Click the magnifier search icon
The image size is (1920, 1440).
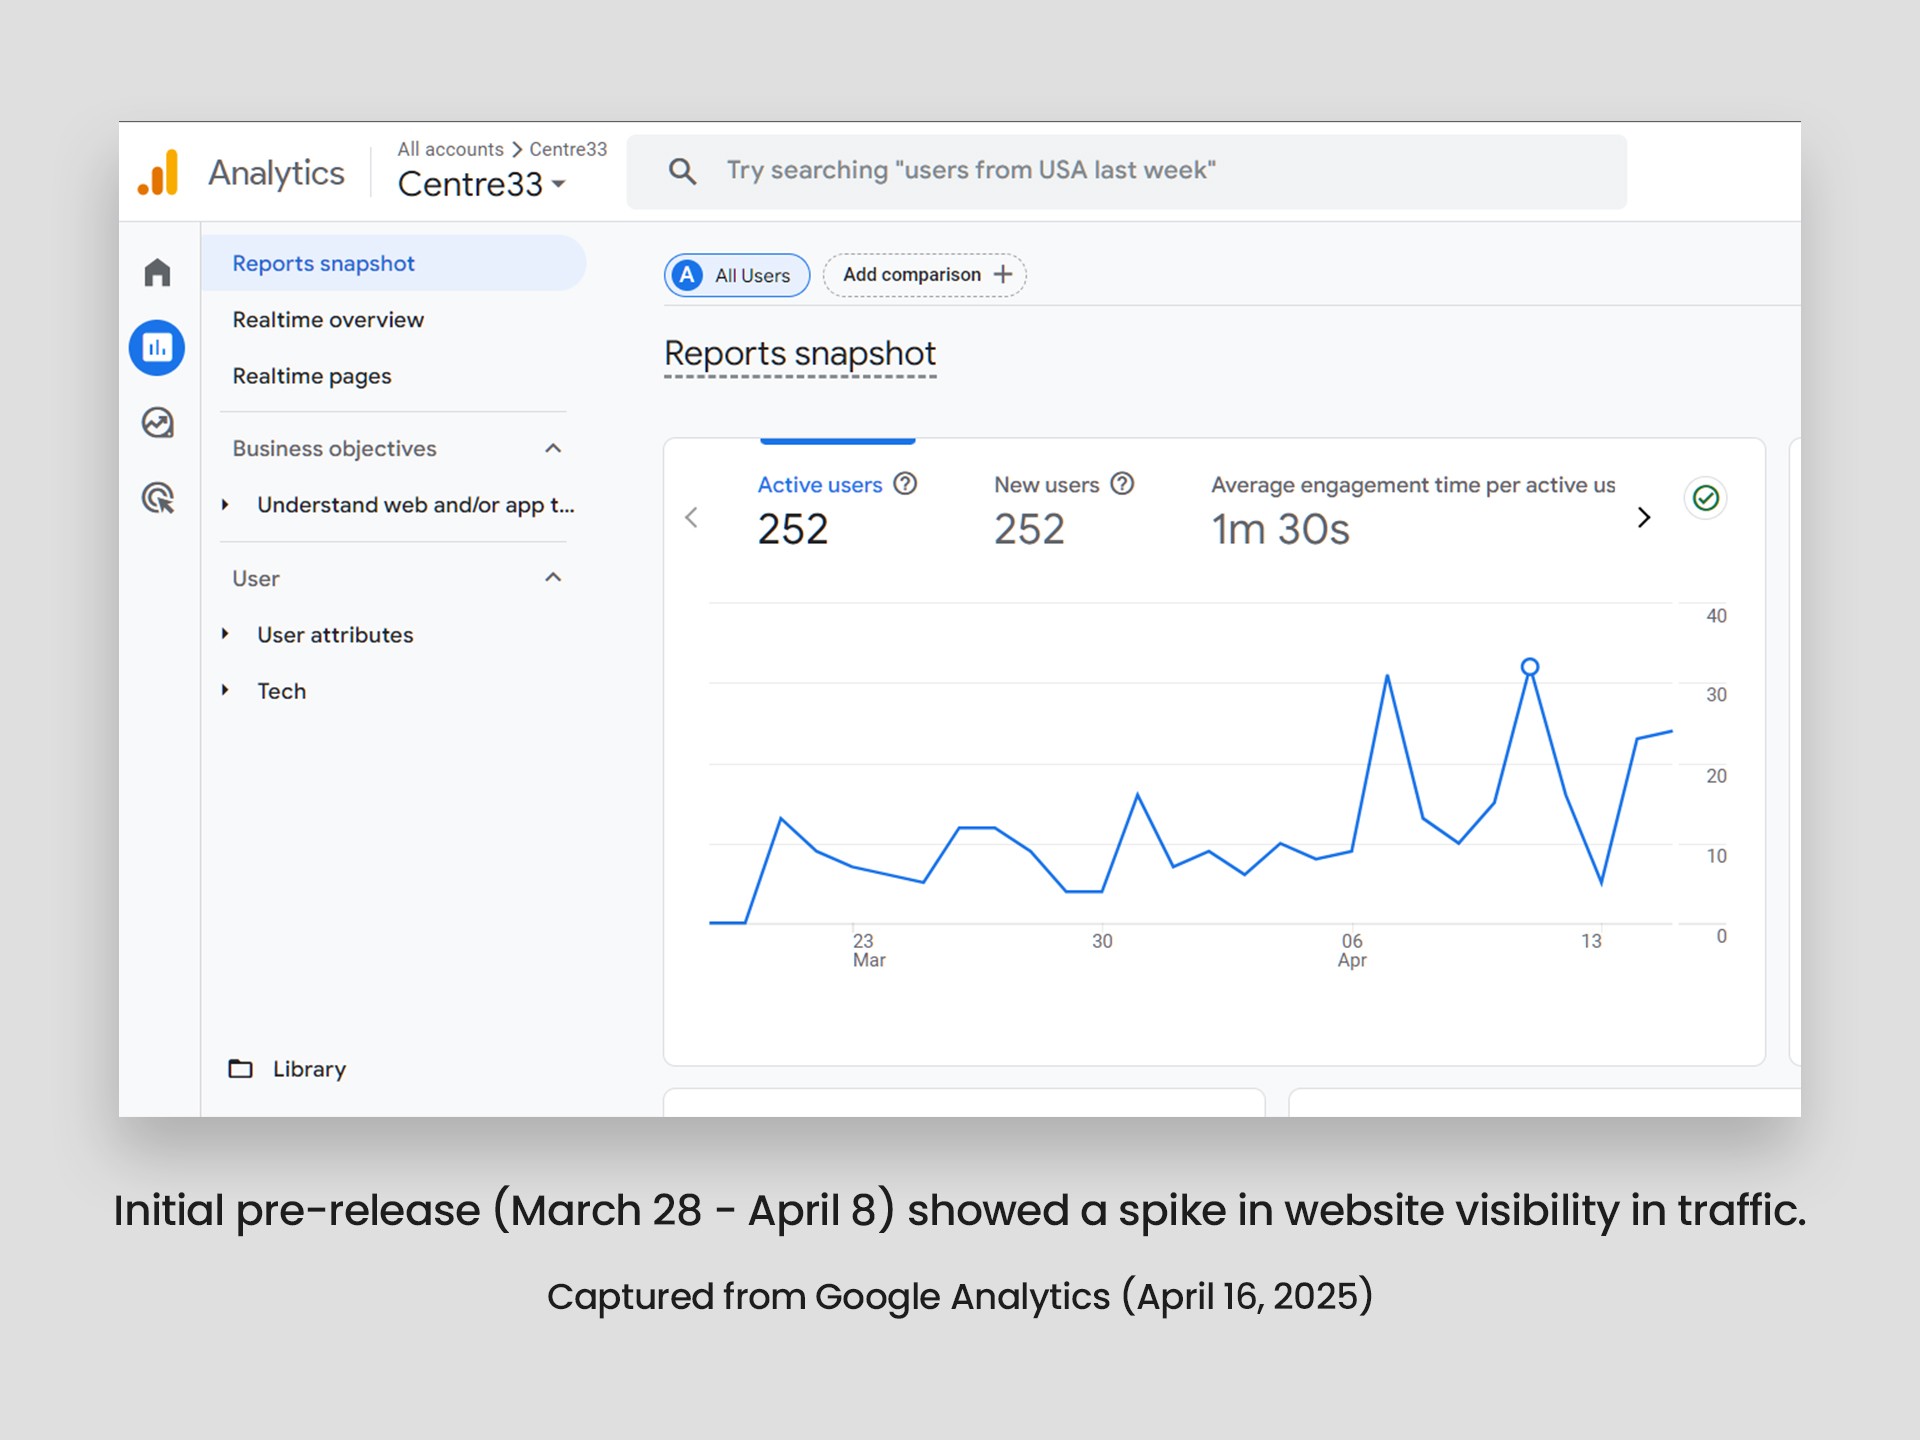pos(682,171)
